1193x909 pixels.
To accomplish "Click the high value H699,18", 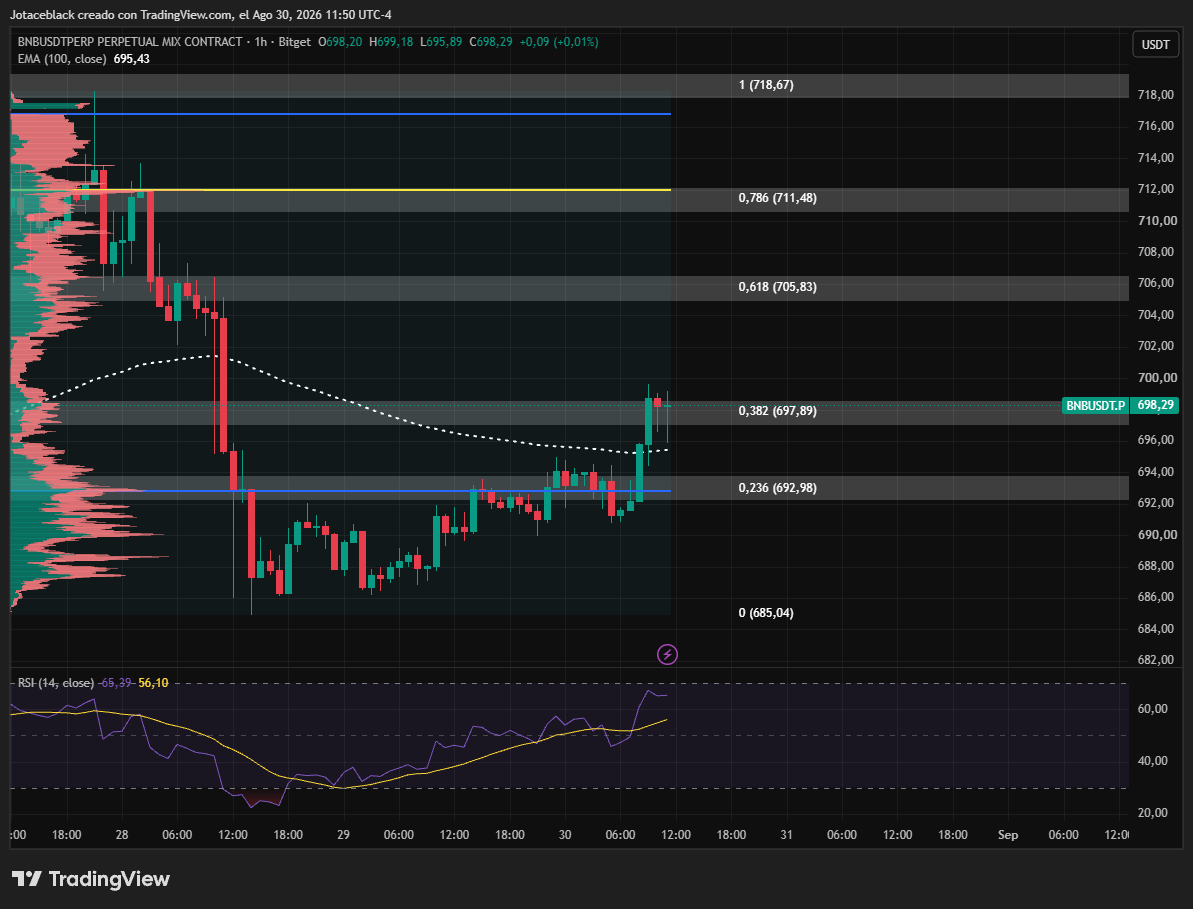I will click(x=391, y=42).
